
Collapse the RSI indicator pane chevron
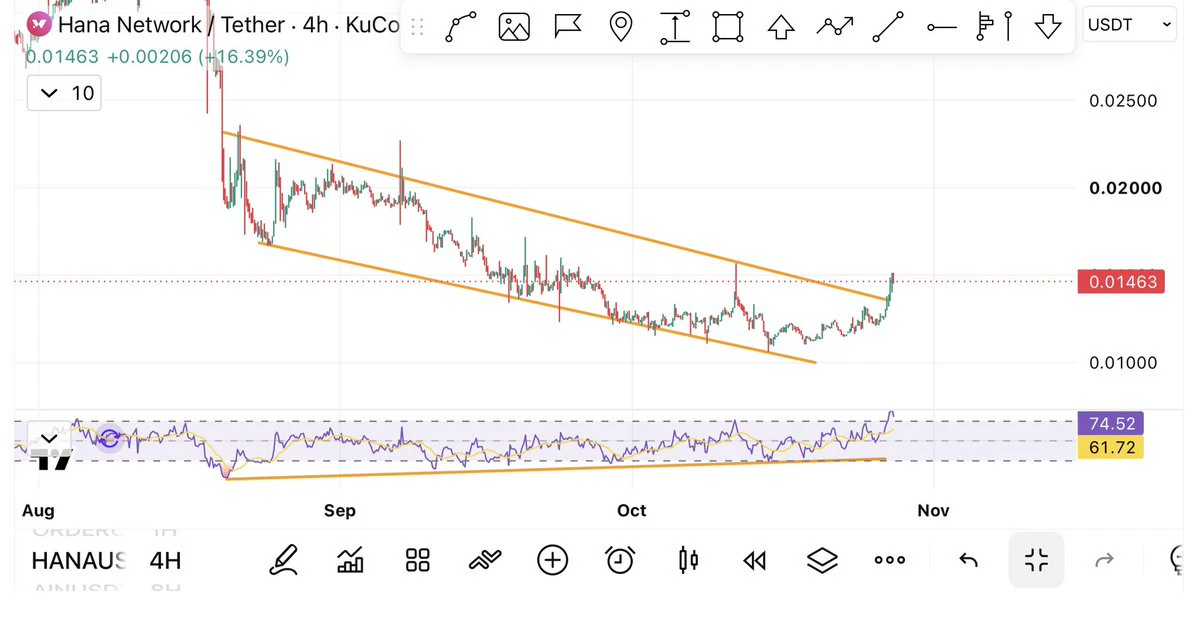tap(46, 438)
